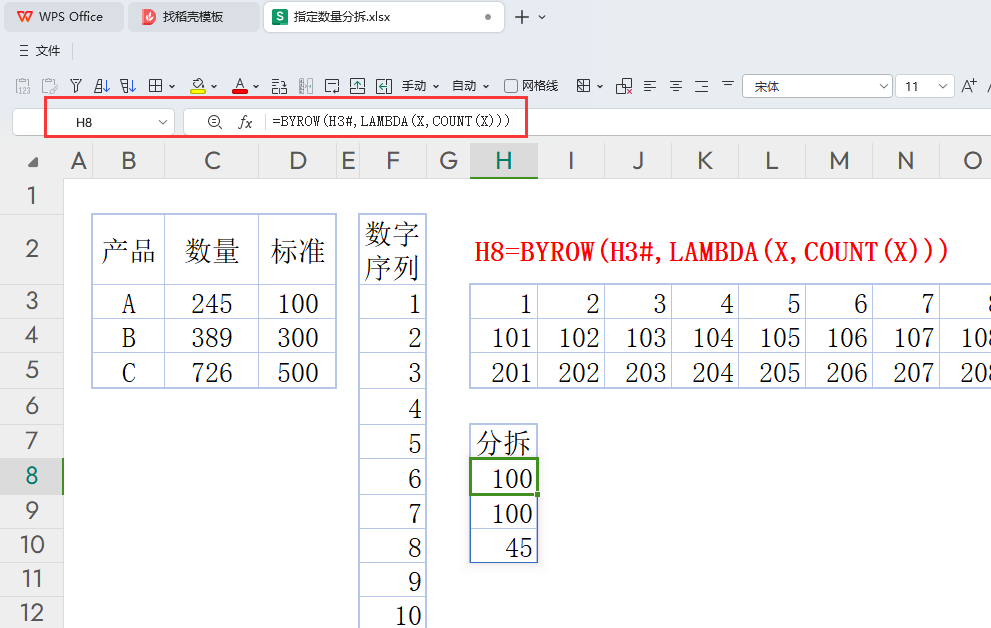Image resolution: width=991 pixels, height=628 pixels.
Task: Toggle the filter funnel icon
Action: coord(76,86)
